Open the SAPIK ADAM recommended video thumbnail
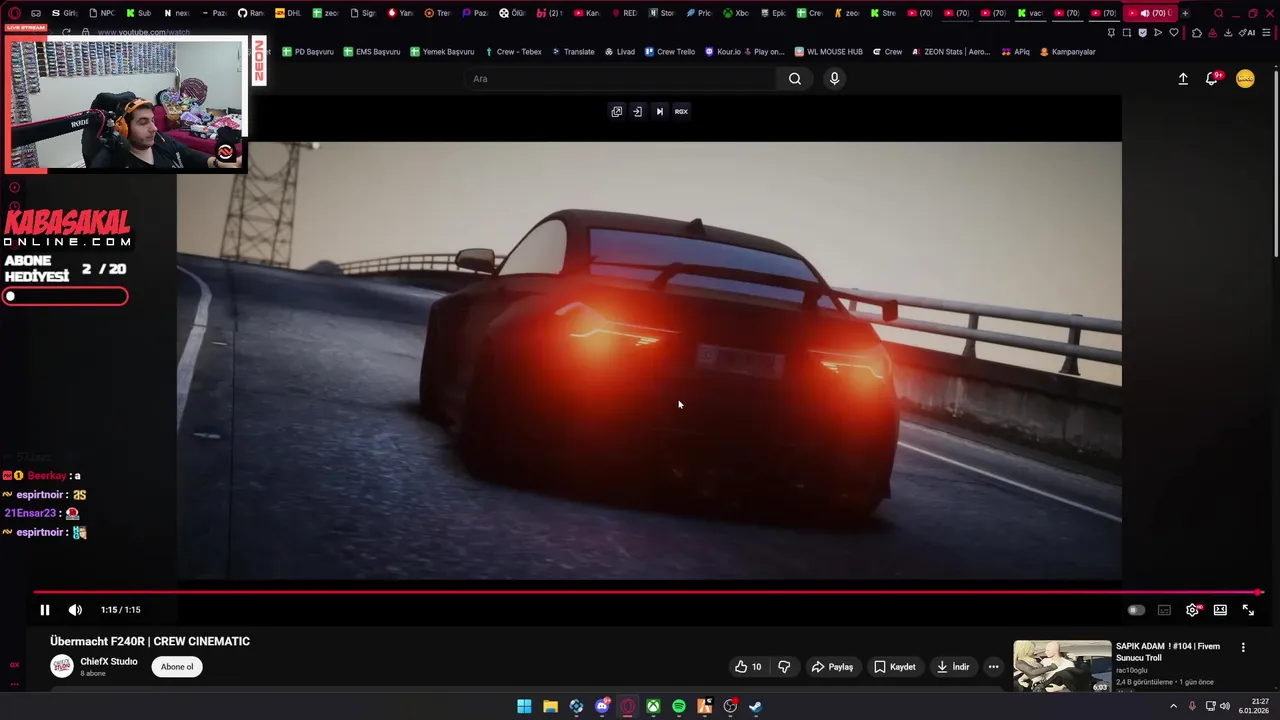Image resolution: width=1280 pixels, height=720 pixels. pos(1062,666)
